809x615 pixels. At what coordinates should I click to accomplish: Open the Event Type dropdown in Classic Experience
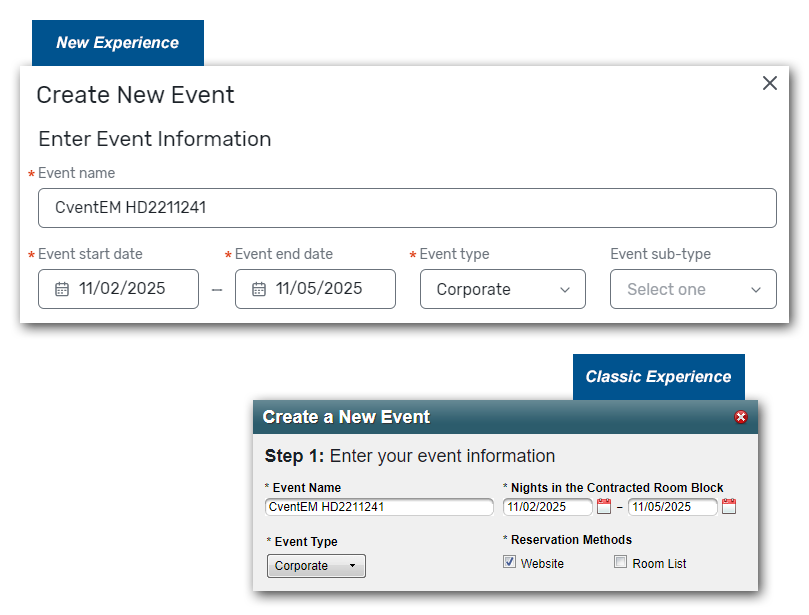(315, 565)
